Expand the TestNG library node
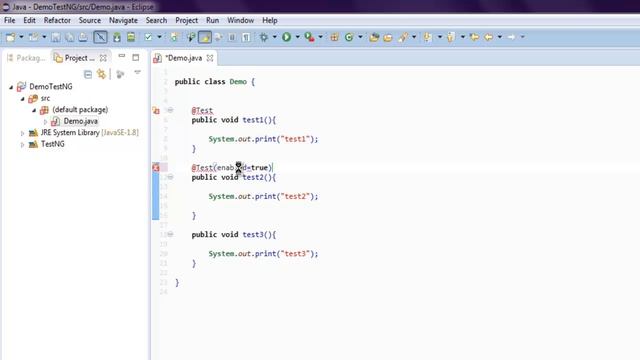Image resolution: width=640 pixels, height=360 pixels. 22,144
